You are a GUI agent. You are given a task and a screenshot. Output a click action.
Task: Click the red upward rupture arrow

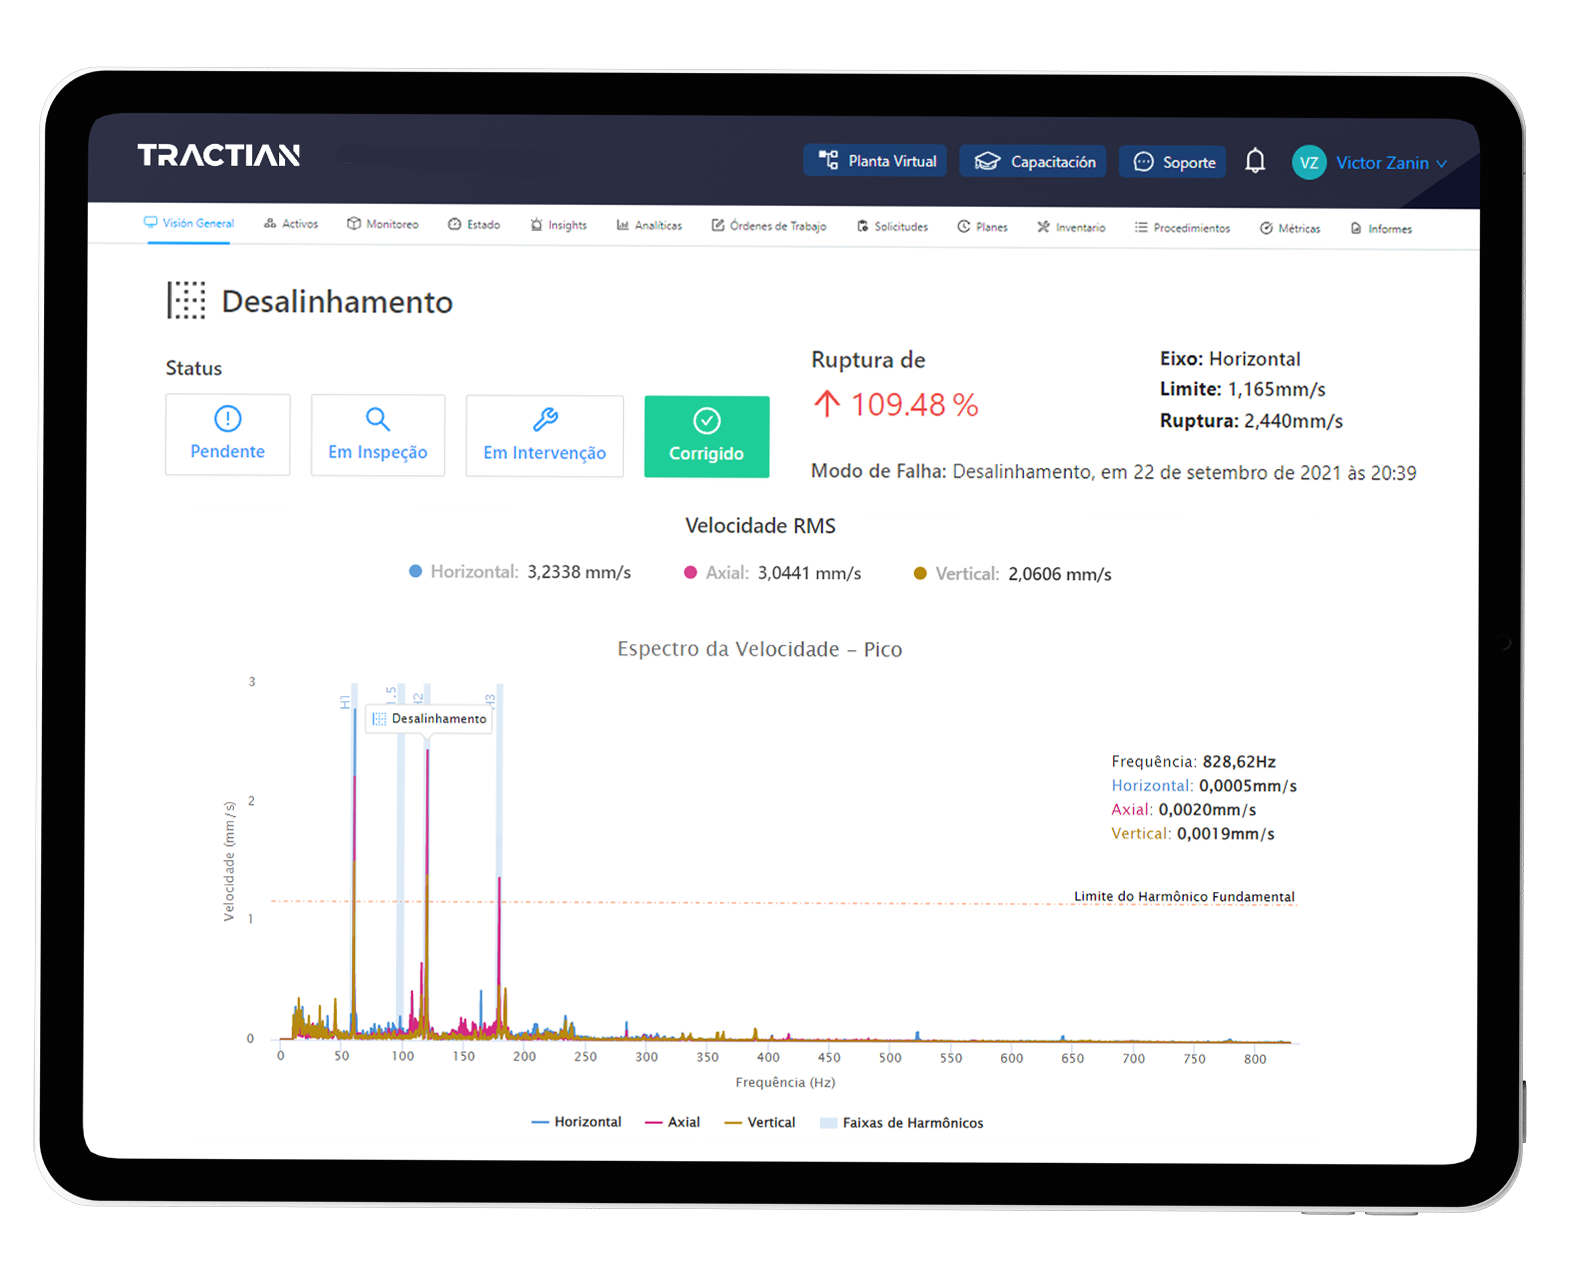pyautogui.click(x=826, y=404)
